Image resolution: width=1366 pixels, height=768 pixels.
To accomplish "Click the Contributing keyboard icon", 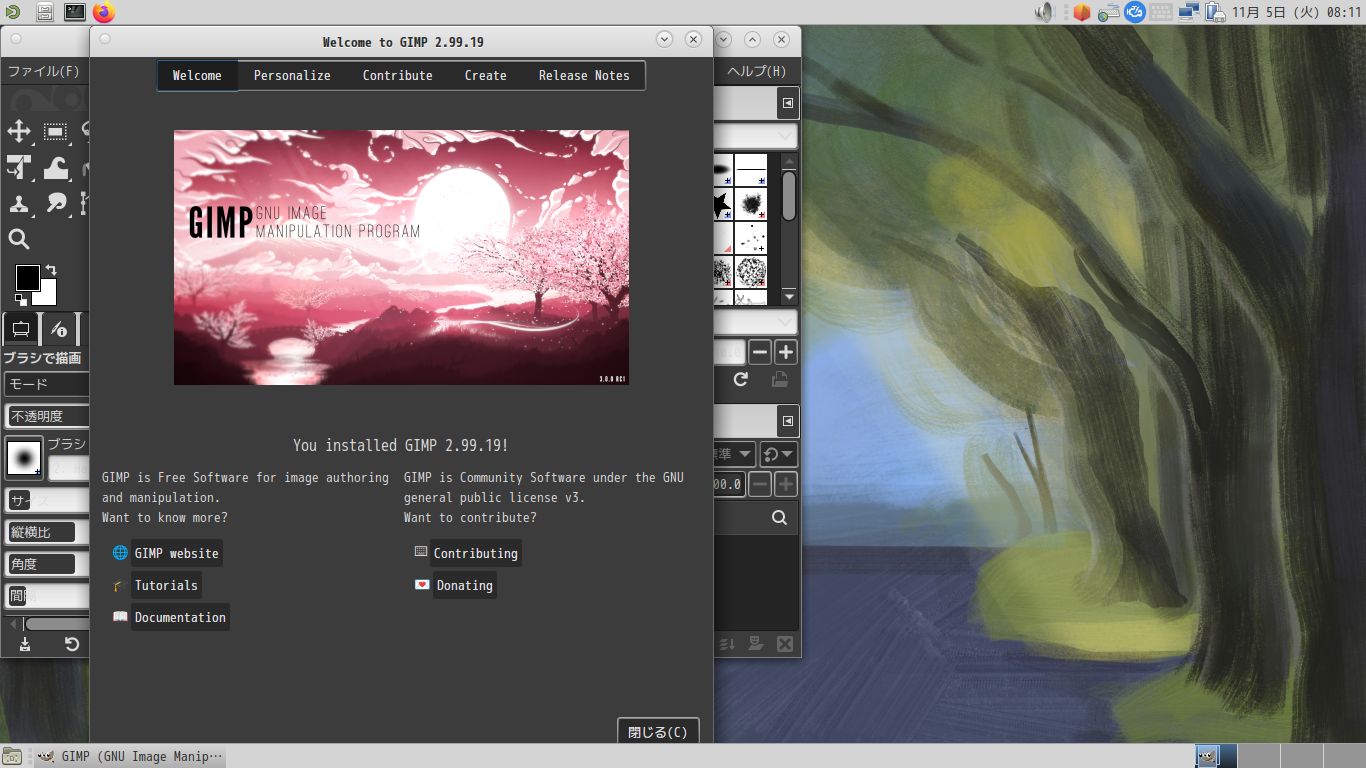I will 421,552.
